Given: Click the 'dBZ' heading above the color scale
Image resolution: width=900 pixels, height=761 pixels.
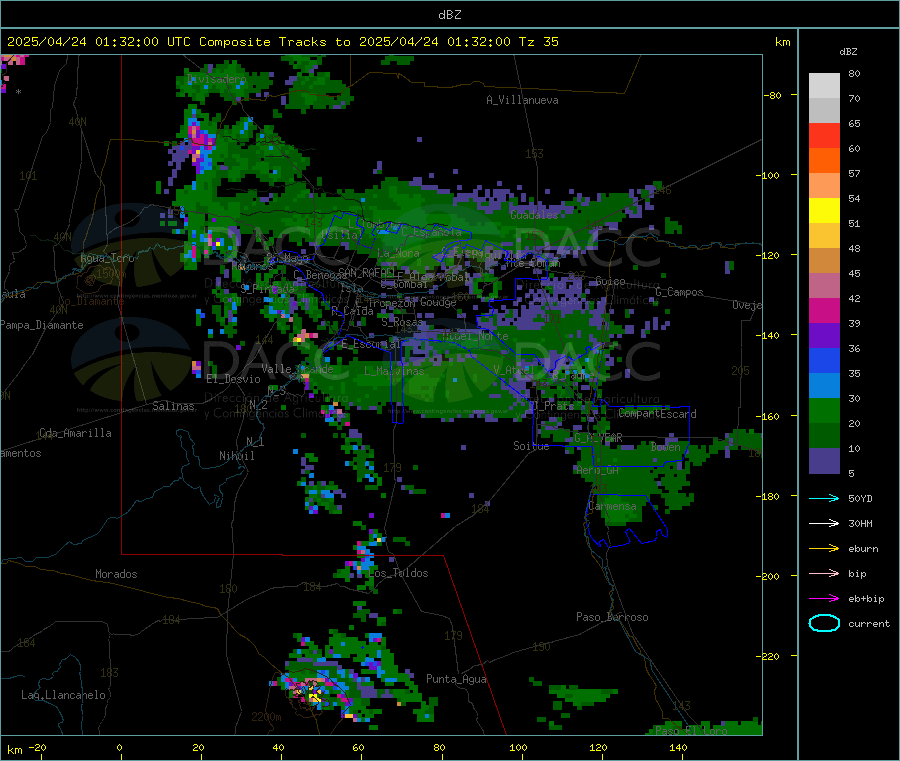Looking at the screenshot, I should coord(848,52).
